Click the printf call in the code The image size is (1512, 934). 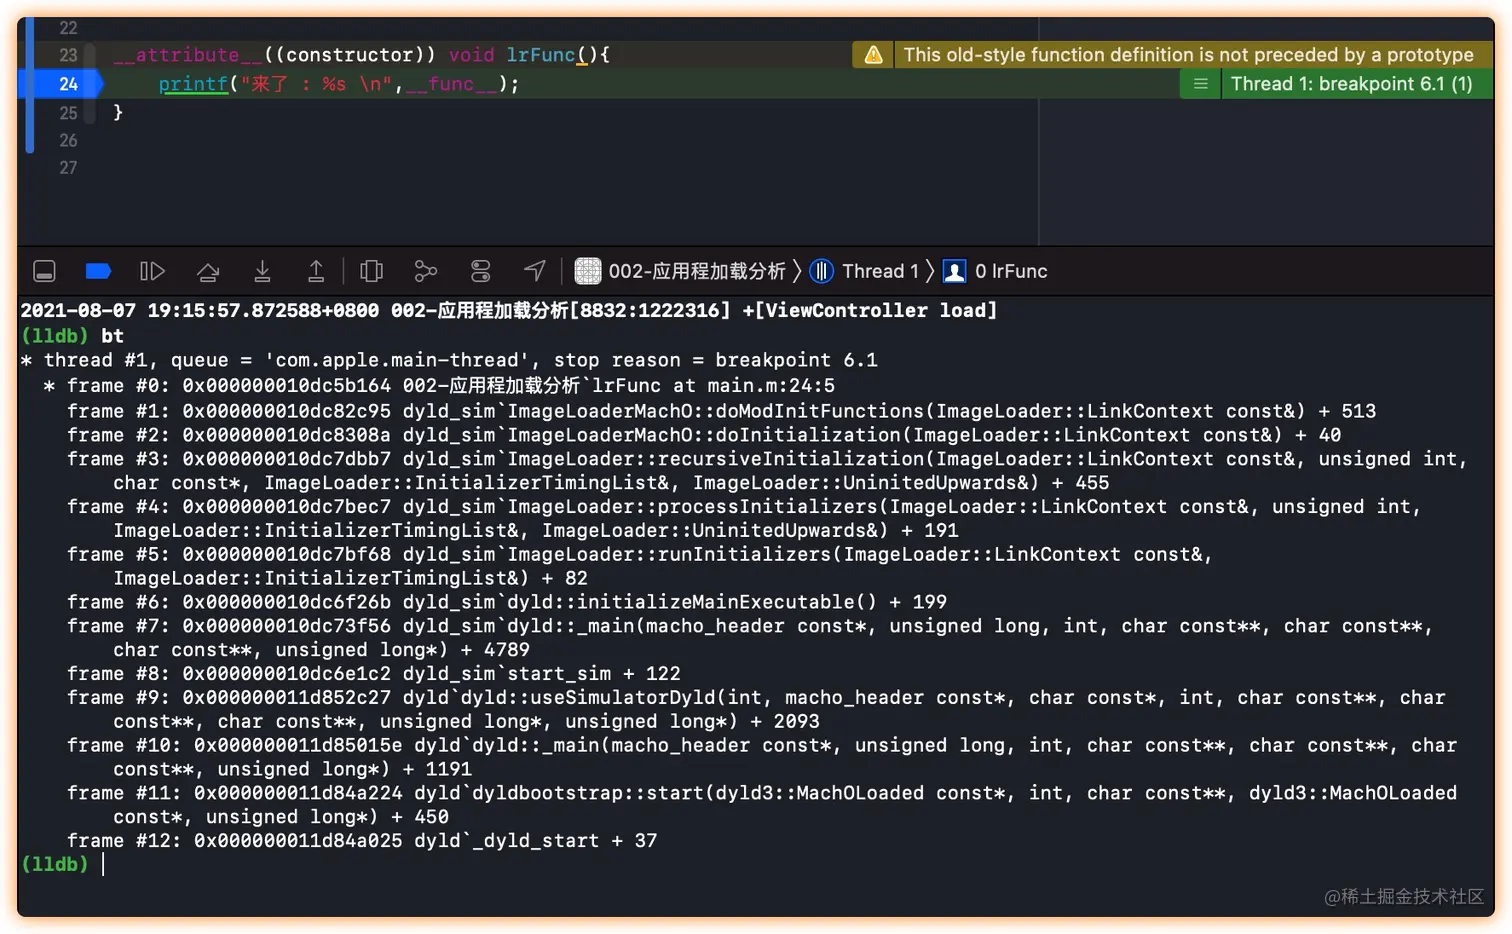click(194, 84)
